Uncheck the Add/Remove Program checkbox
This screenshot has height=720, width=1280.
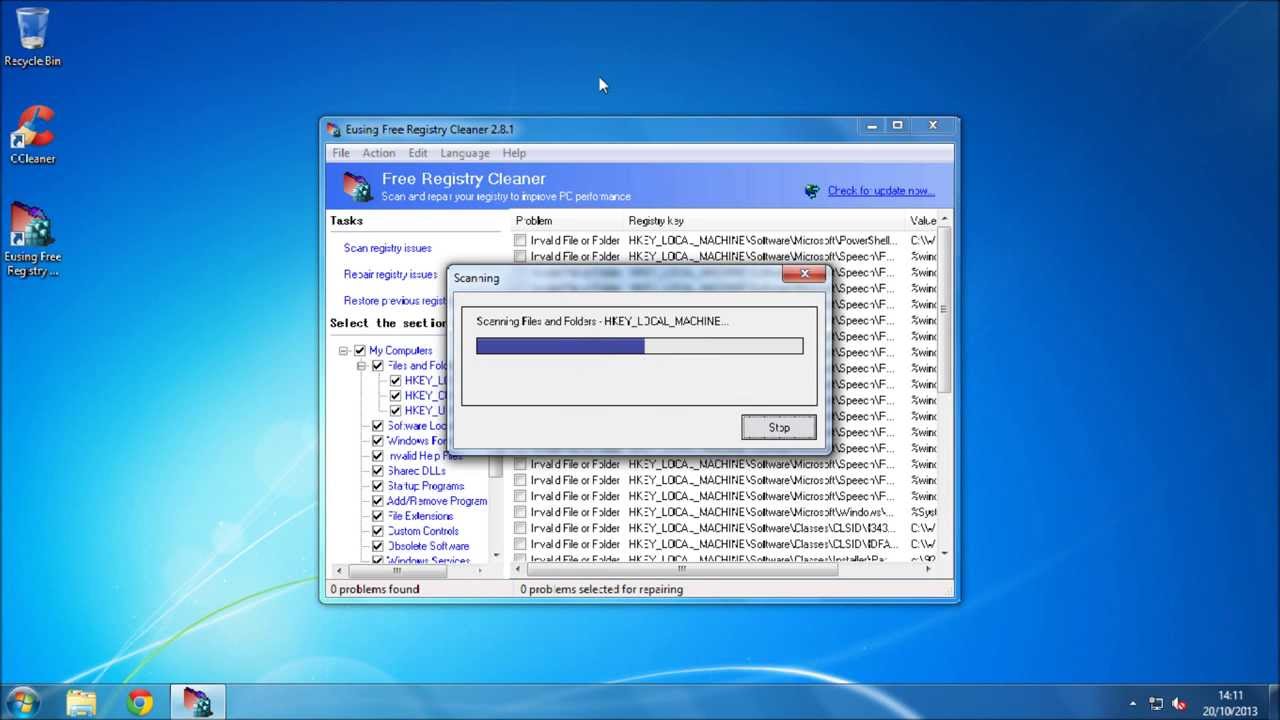tap(377, 501)
